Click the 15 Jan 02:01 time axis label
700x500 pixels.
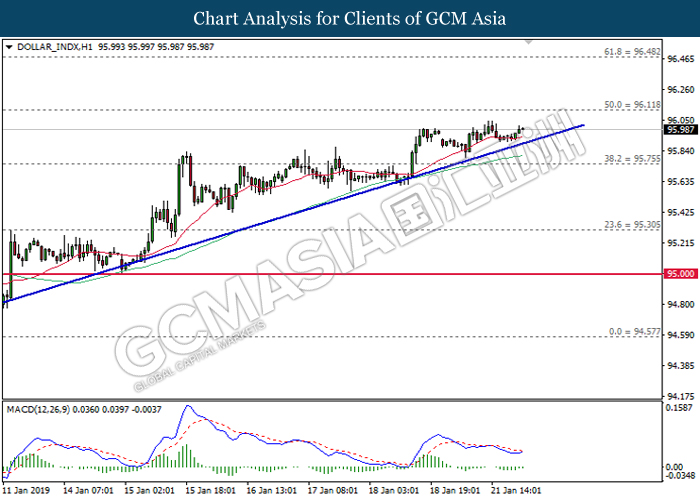click(x=150, y=491)
